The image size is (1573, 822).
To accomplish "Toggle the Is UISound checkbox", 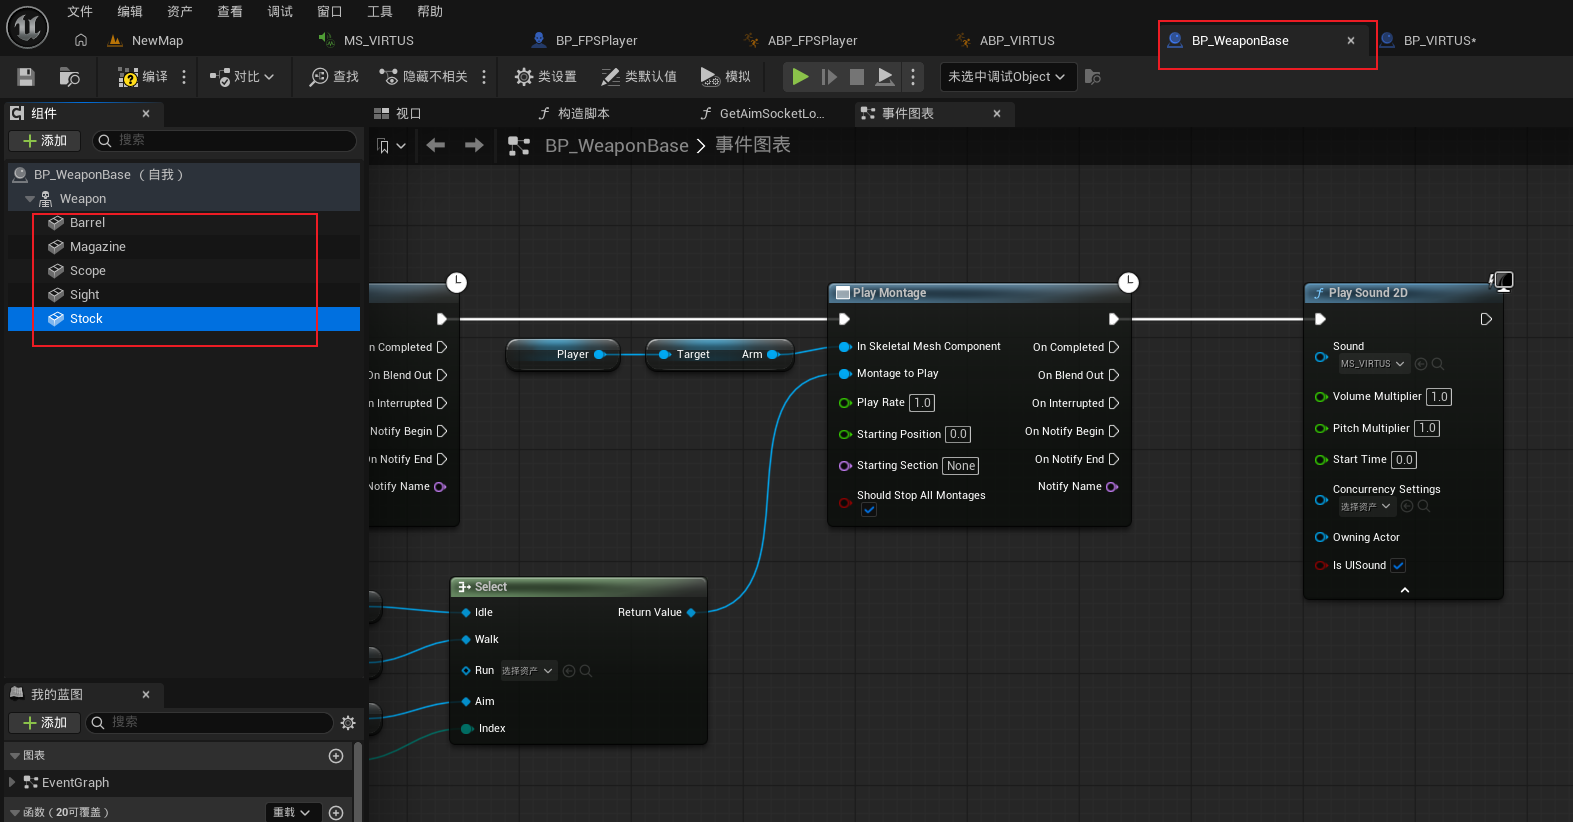I will click(1398, 566).
